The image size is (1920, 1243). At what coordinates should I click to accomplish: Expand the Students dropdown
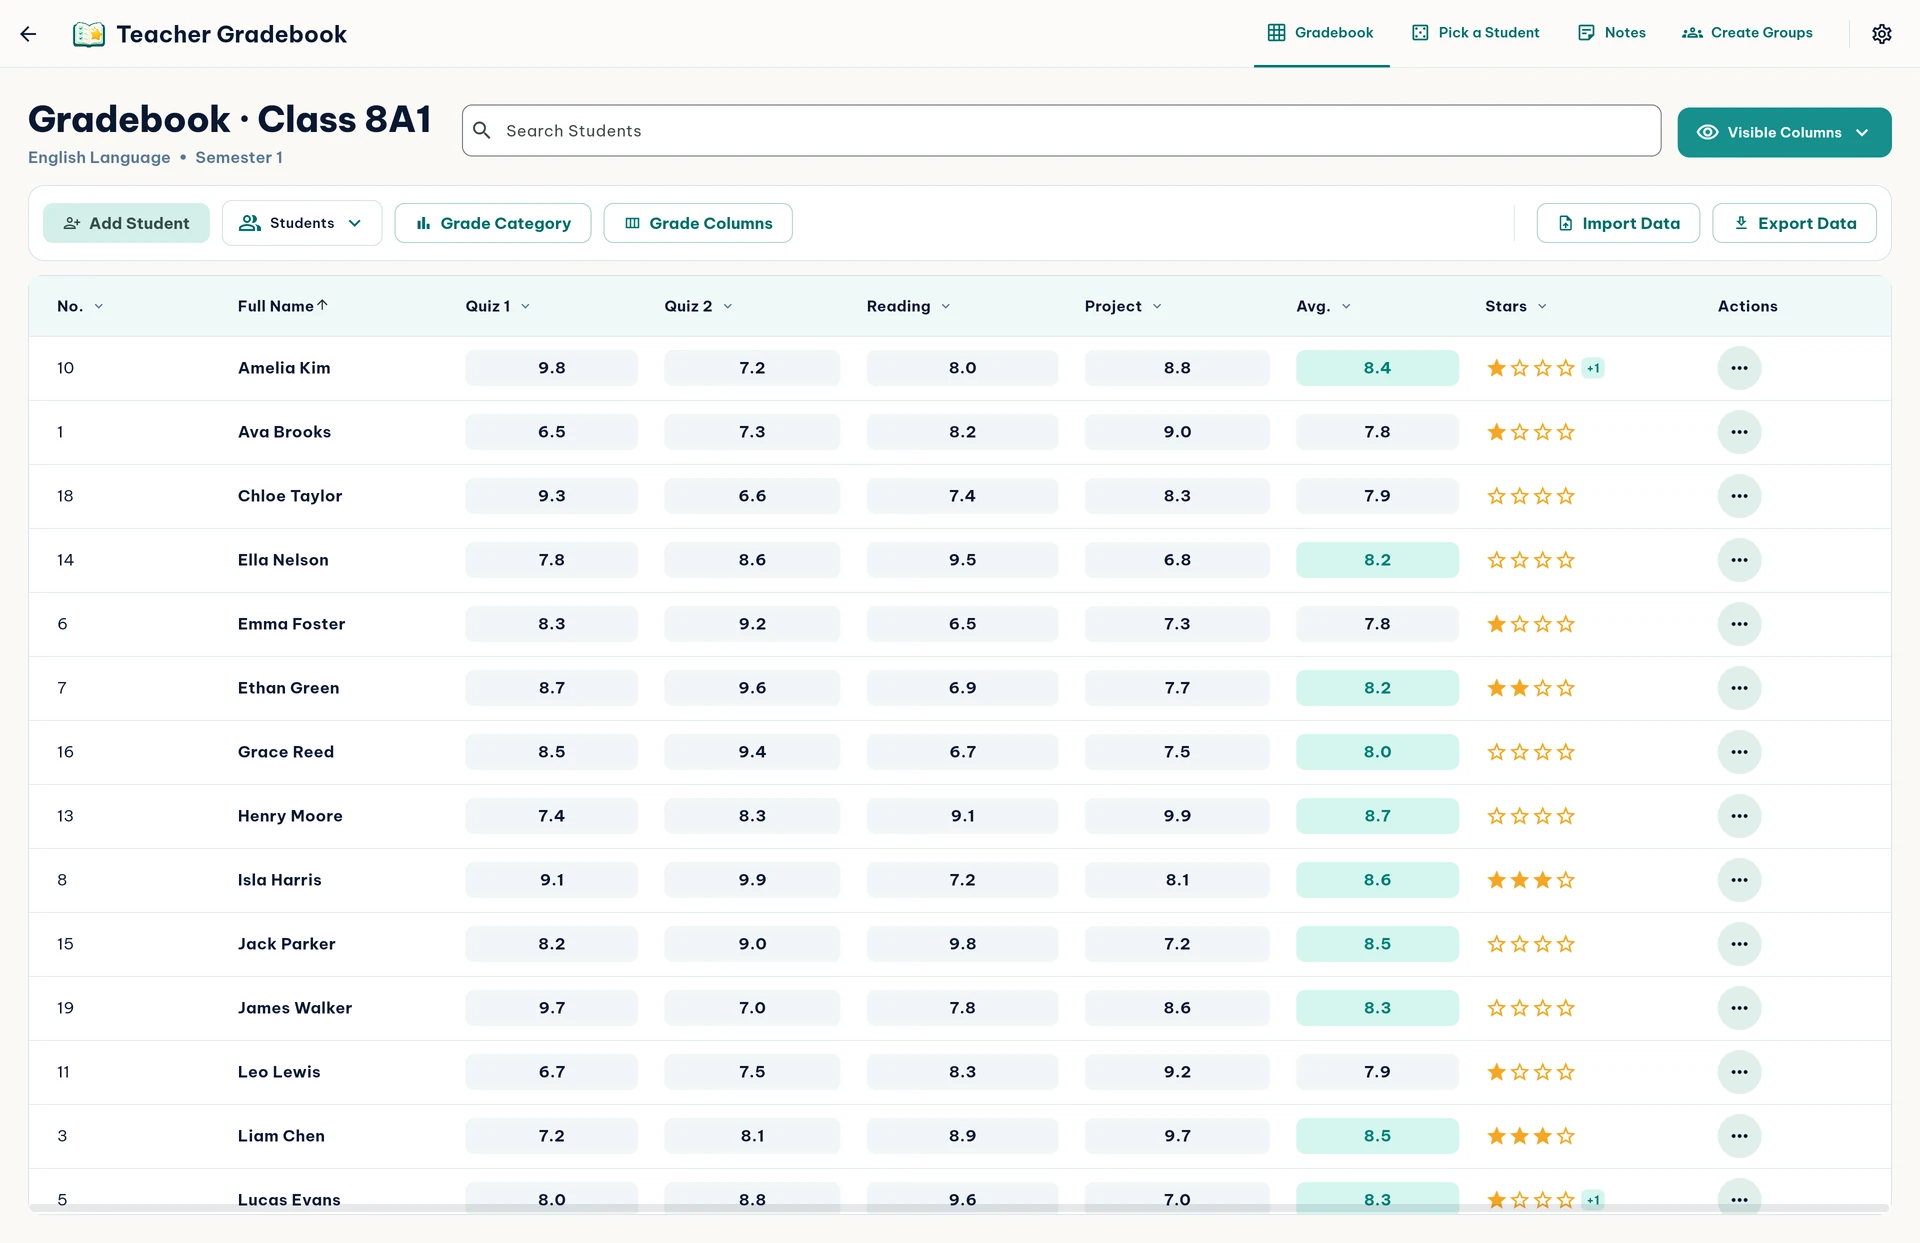[x=302, y=223]
